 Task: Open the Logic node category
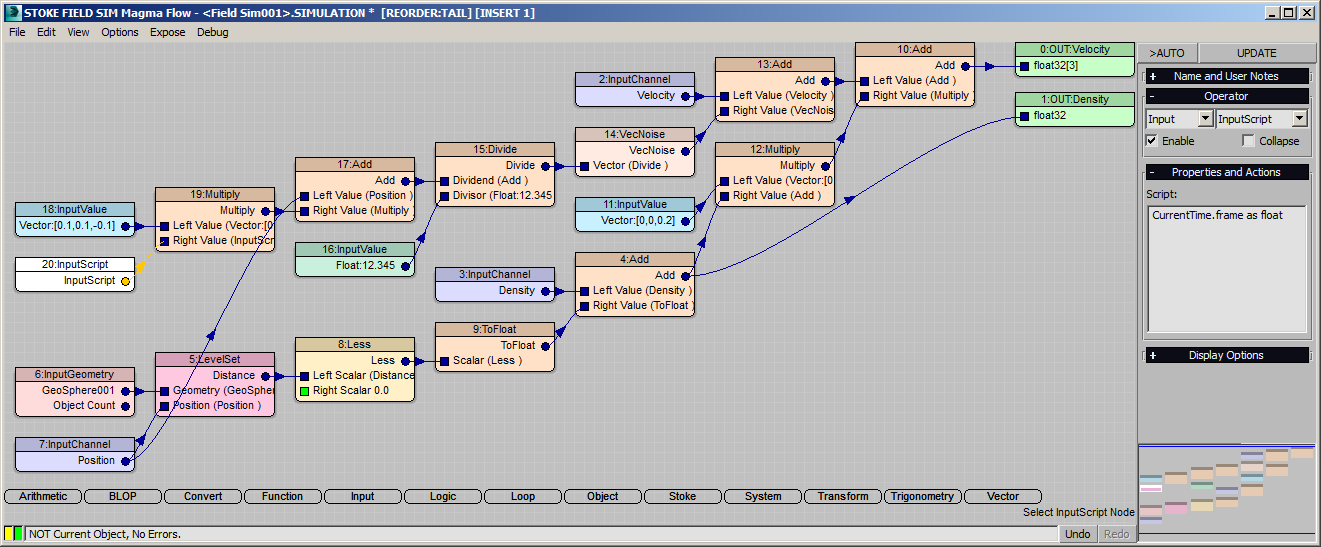443,496
